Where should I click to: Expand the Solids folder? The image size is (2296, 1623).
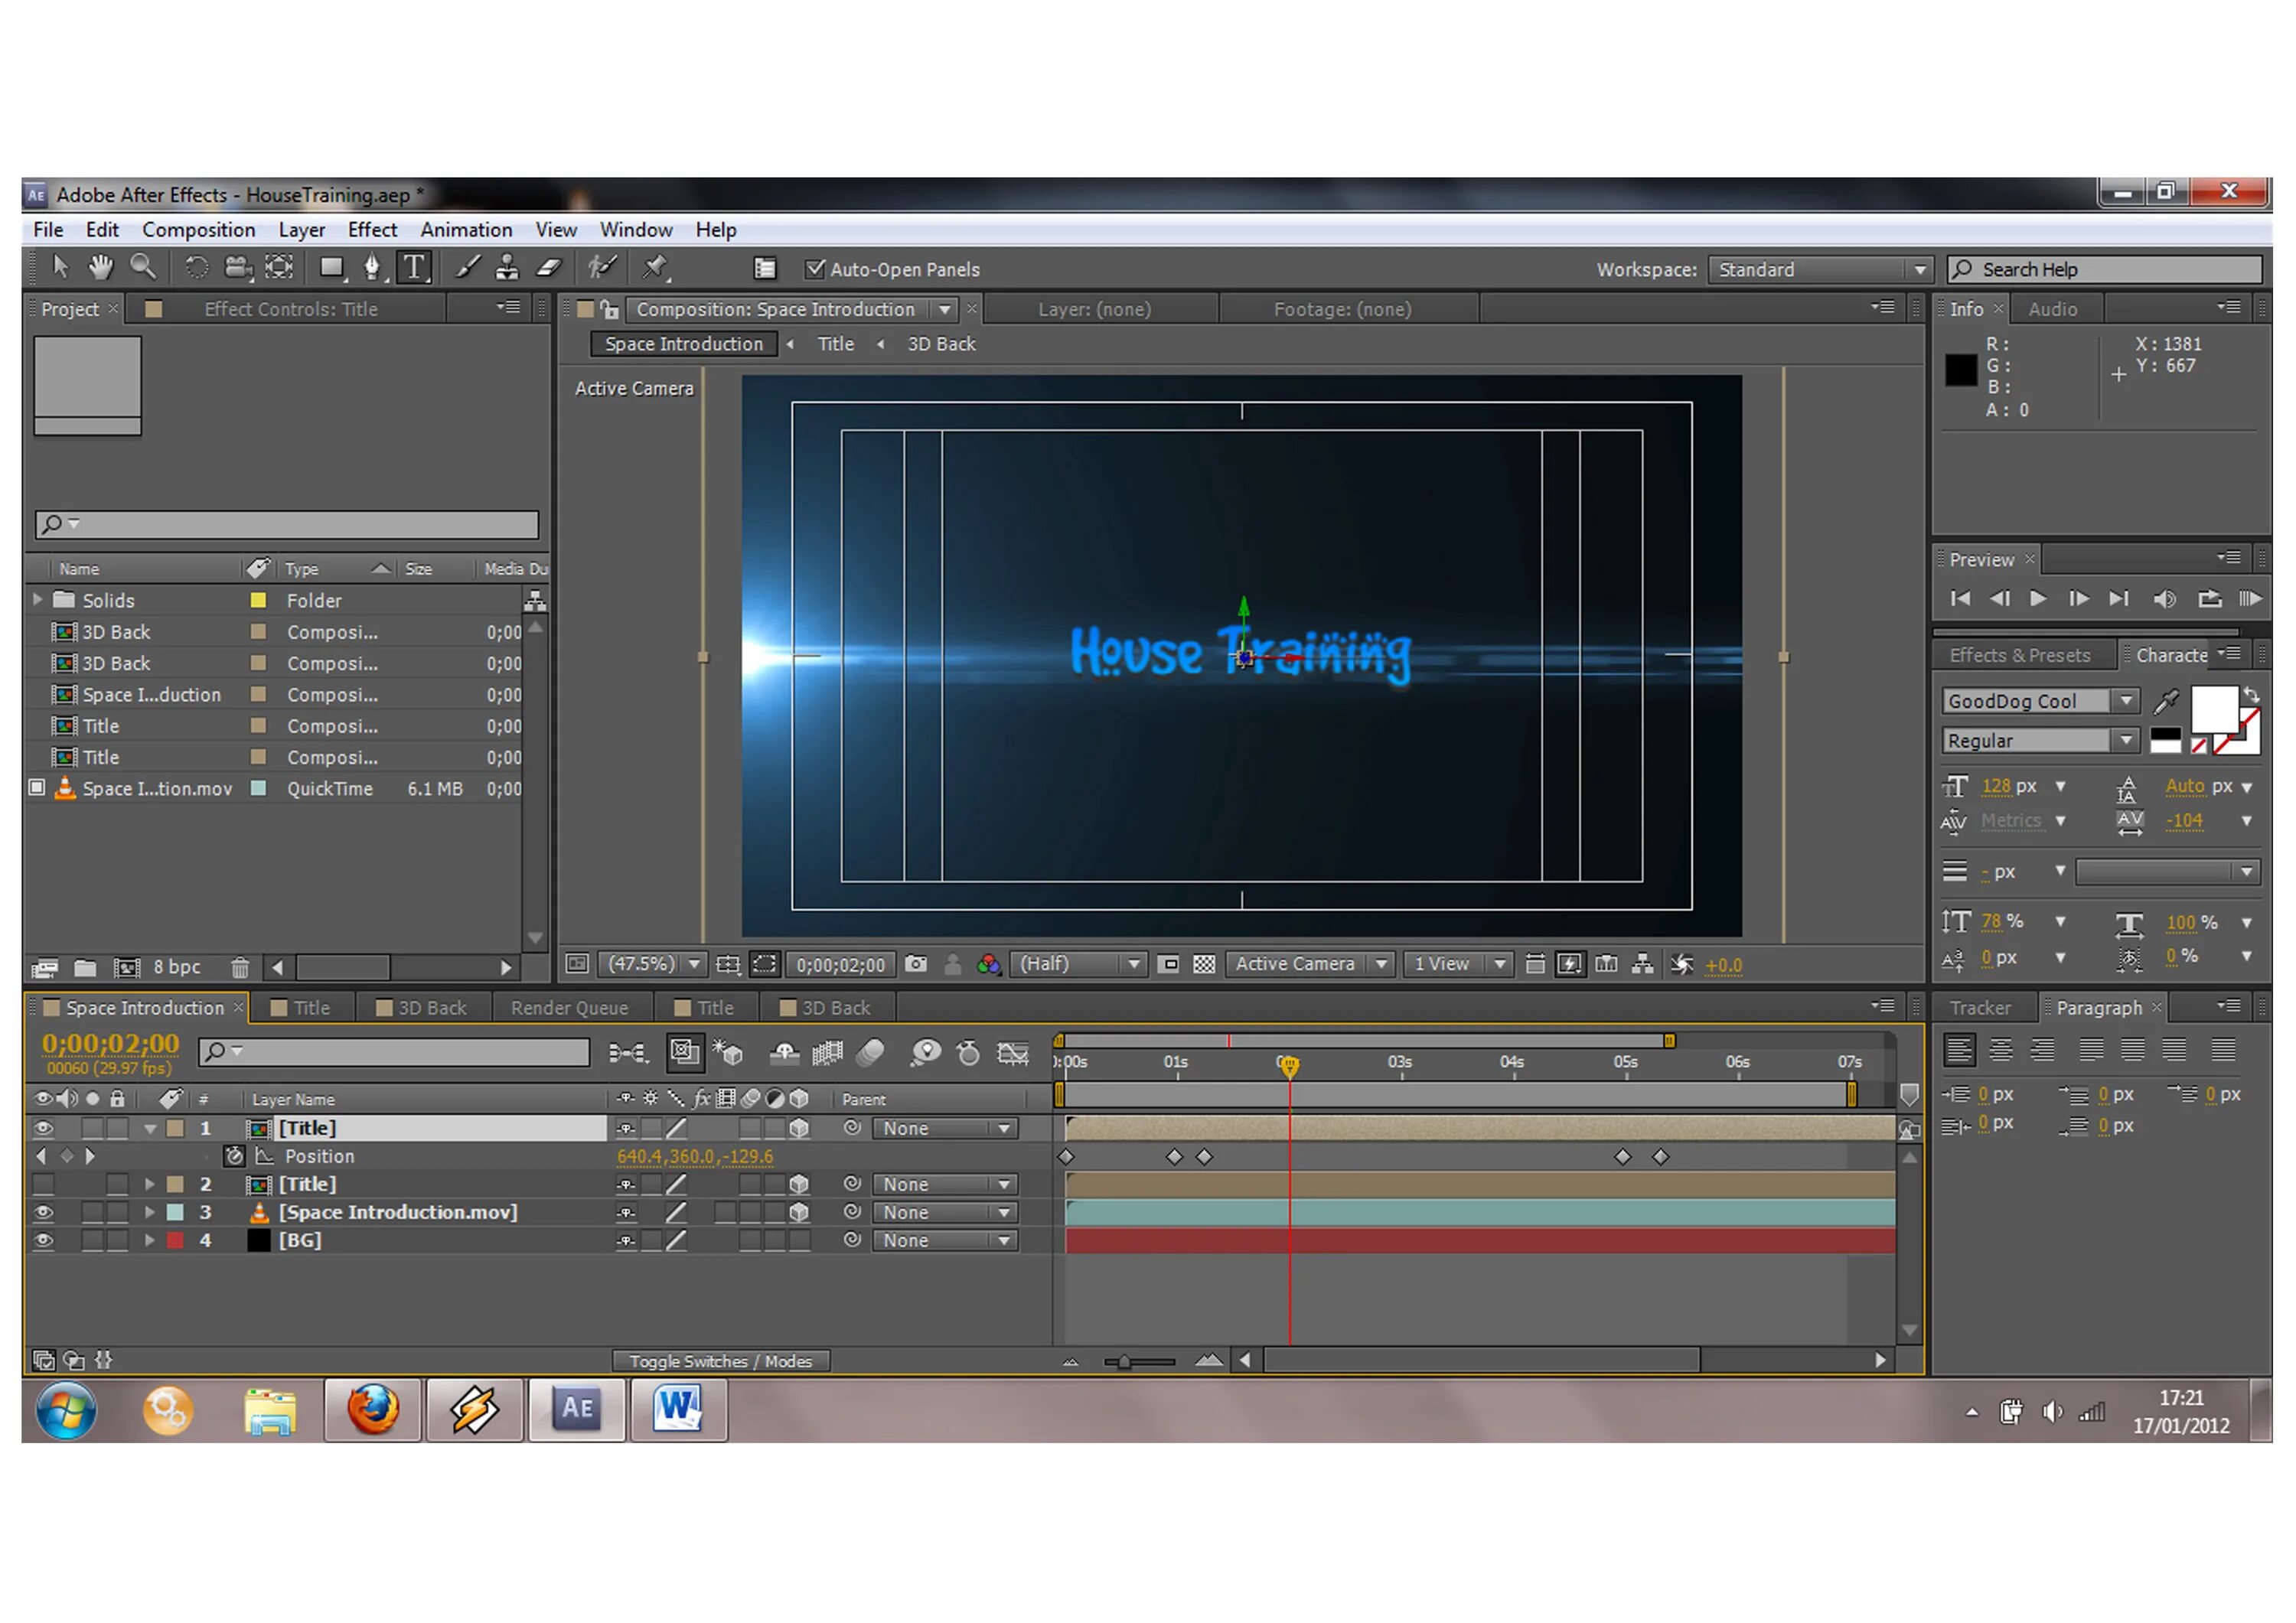click(38, 600)
